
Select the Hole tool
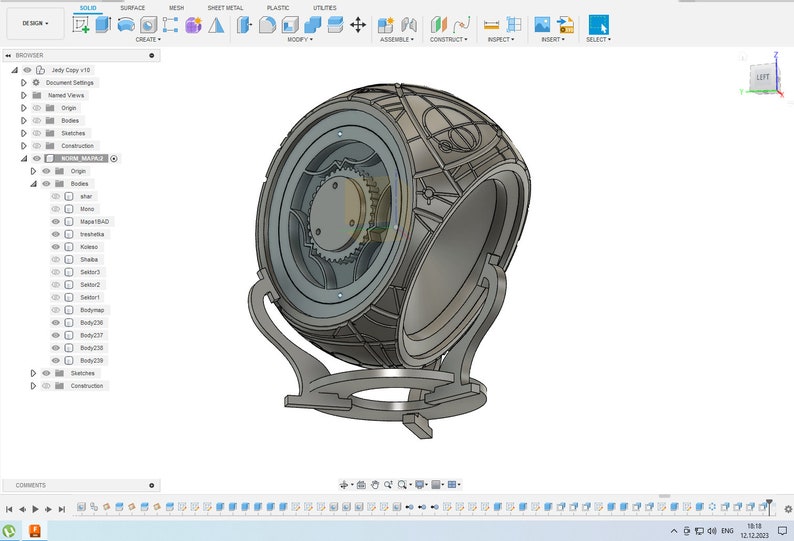coord(148,24)
